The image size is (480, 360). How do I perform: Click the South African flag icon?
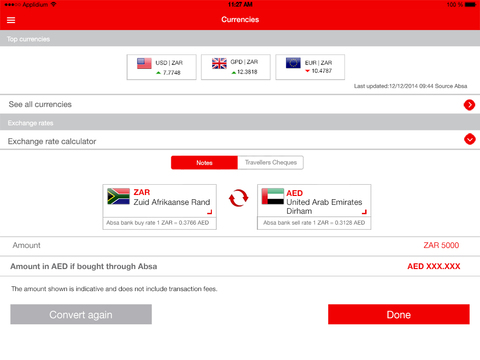(x=118, y=196)
